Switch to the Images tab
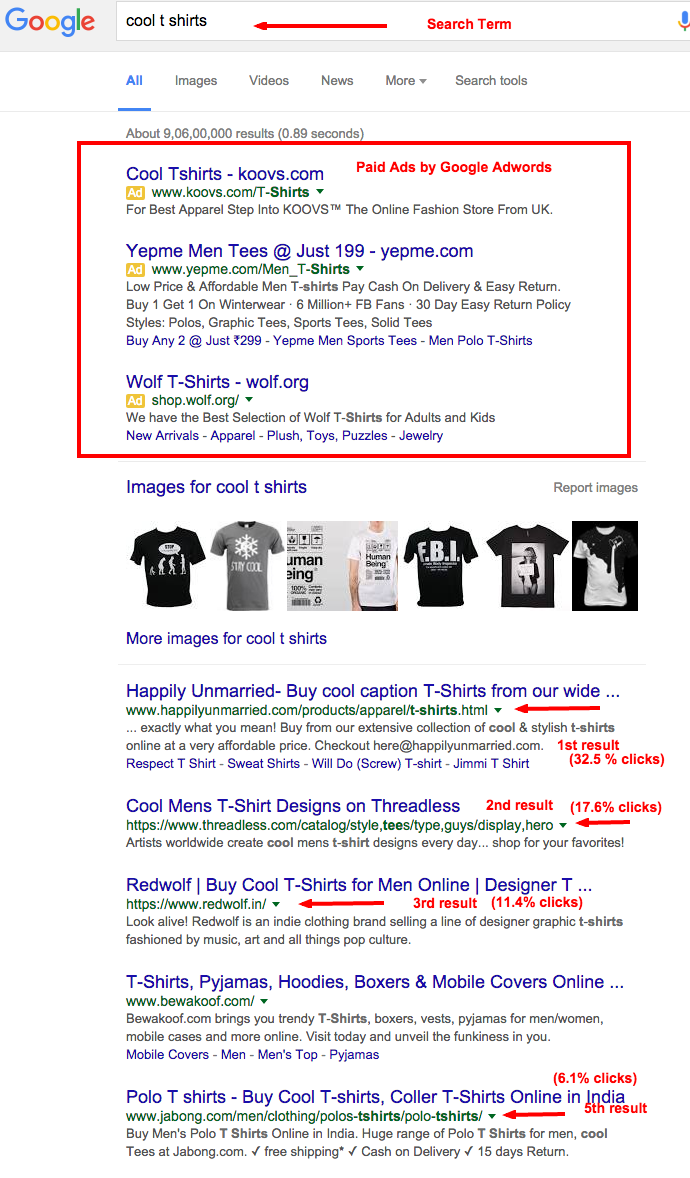This screenshot has height=1178, width=690. coord(195,80)
